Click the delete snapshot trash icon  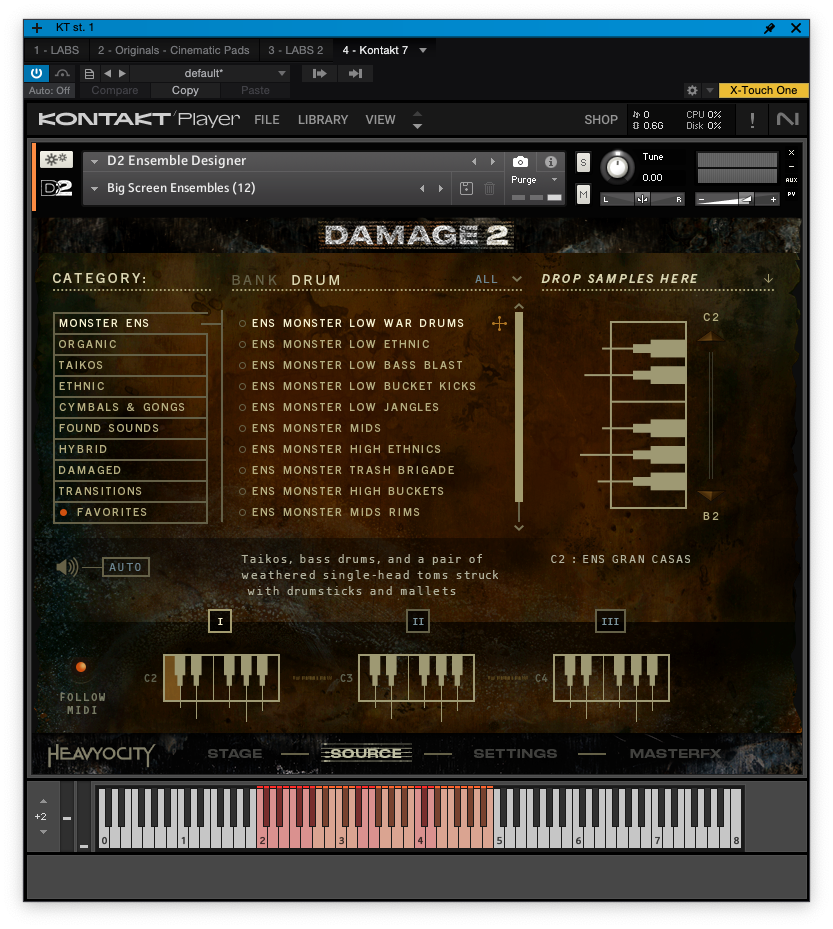489,188
